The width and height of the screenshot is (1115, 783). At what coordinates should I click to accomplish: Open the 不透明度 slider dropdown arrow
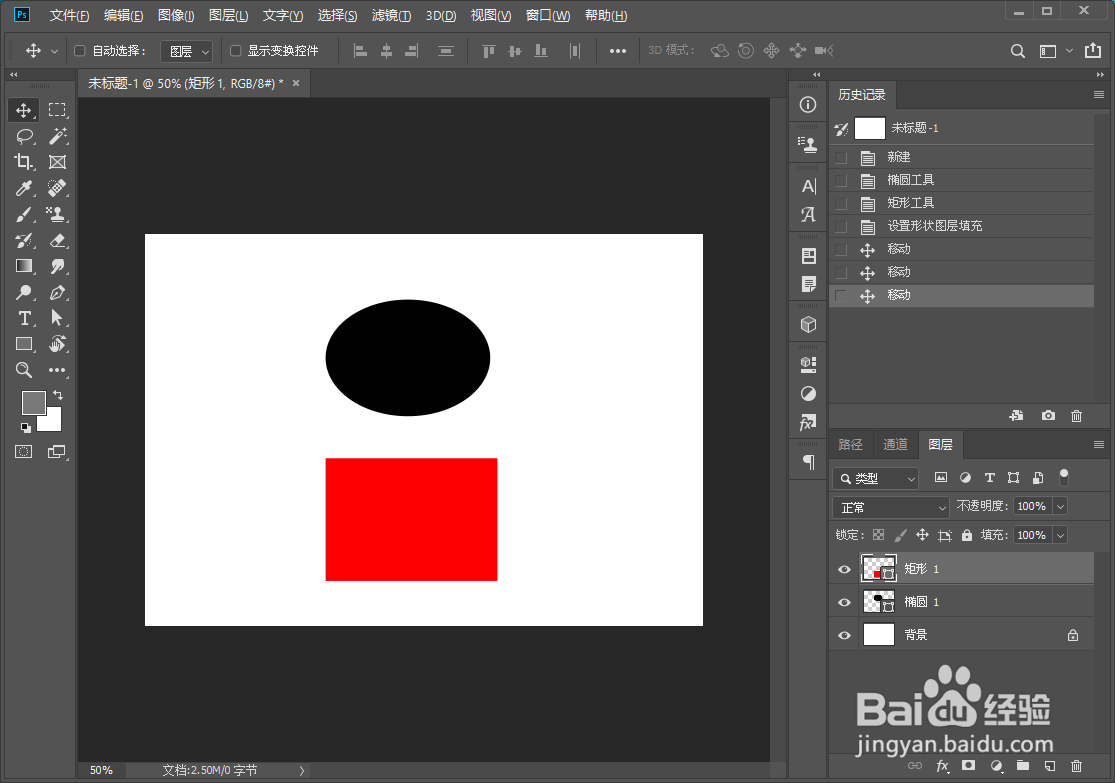(x=1060, y=506)
